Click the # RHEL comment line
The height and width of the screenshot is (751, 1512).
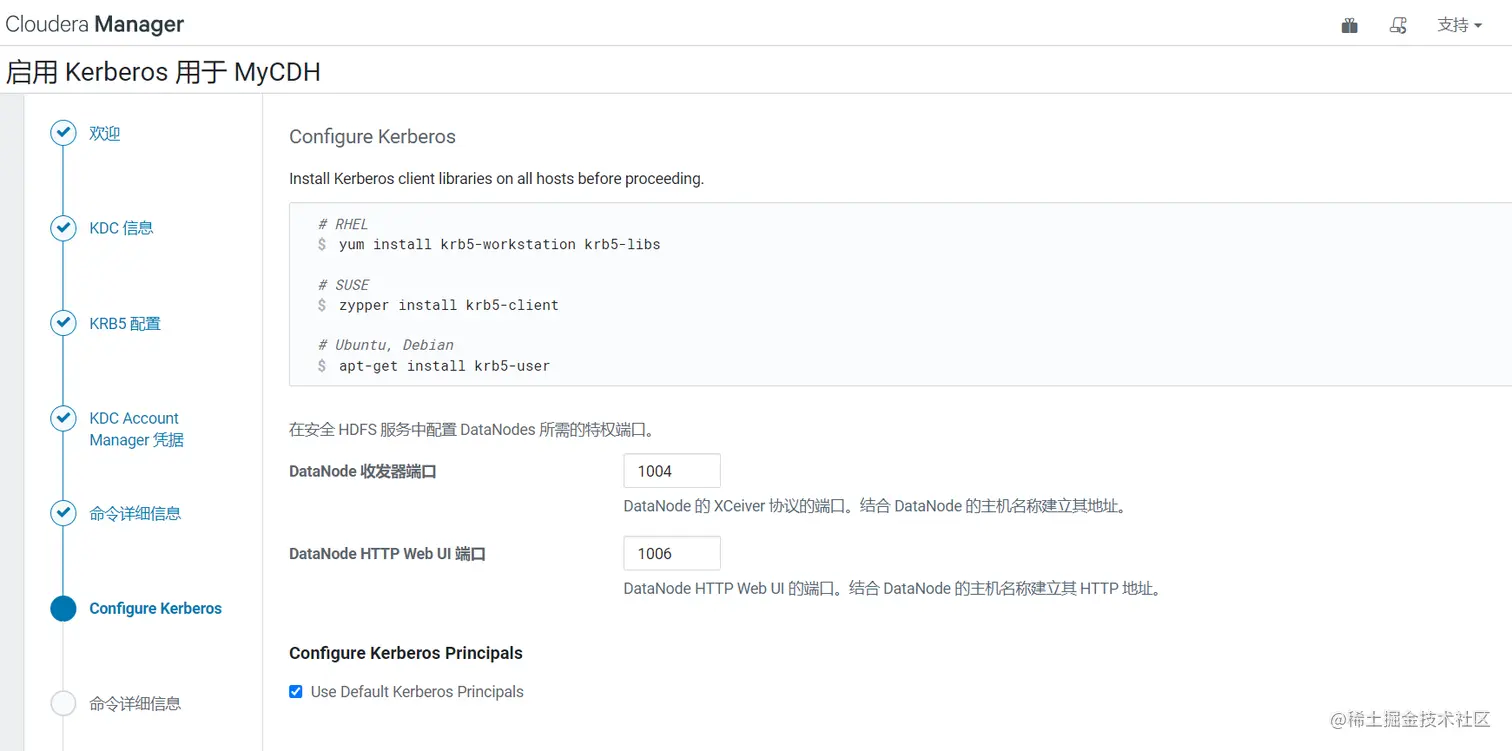343,224
